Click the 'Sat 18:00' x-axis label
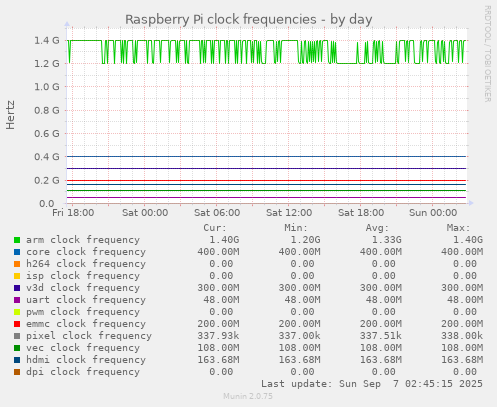Screen dimensions: 497x407 (361, 213)
